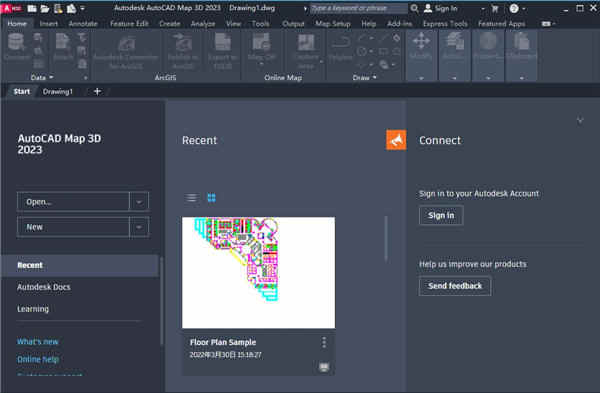Click the New drawing icon in quick access toolbar
This screenshot has height=393, width=600.
click(32, 8)
